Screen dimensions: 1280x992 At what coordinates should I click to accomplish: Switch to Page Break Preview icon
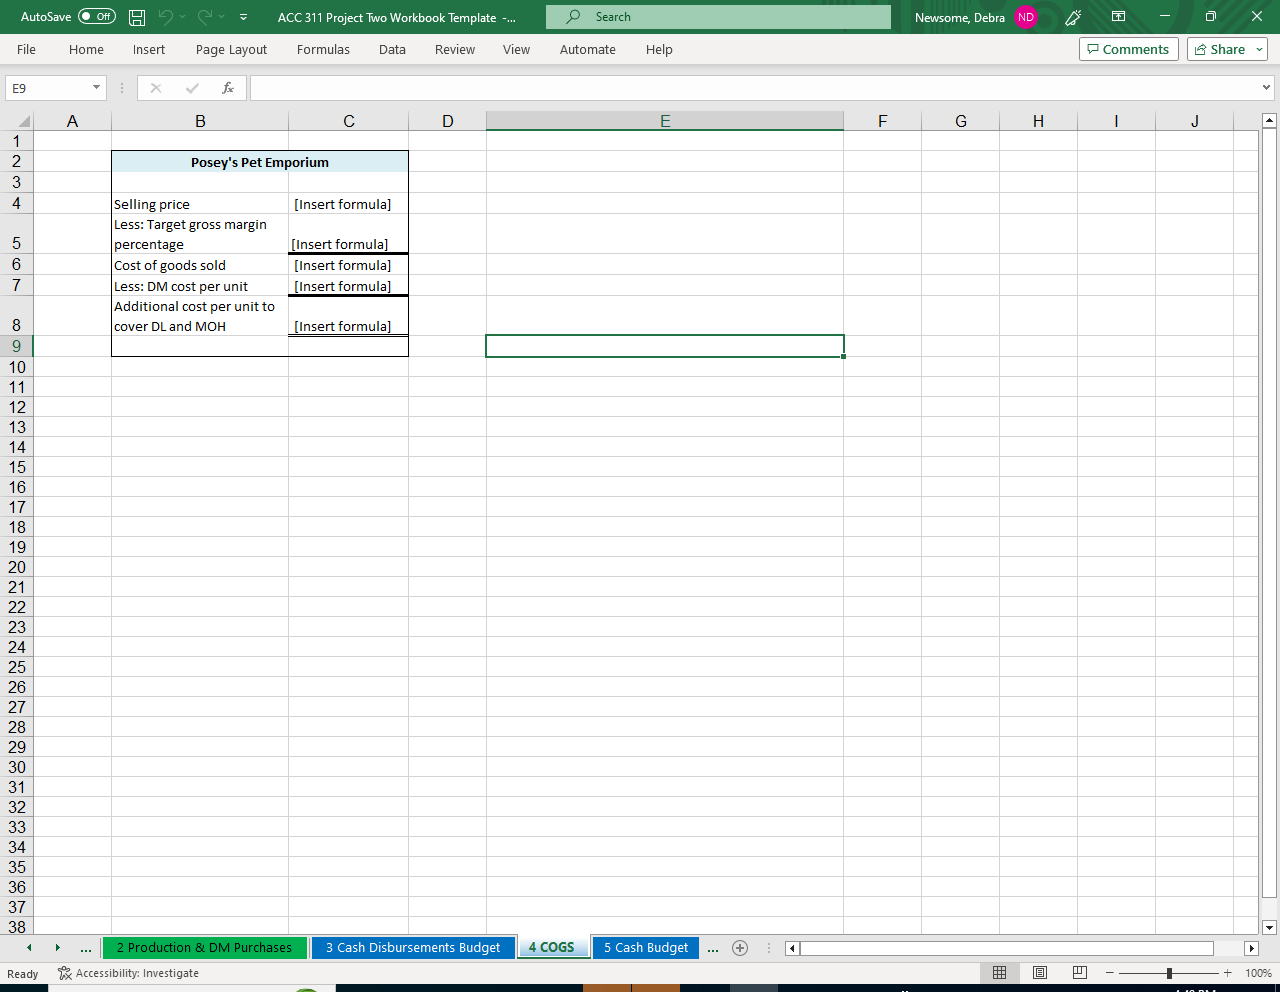(x=1080, y=973)
